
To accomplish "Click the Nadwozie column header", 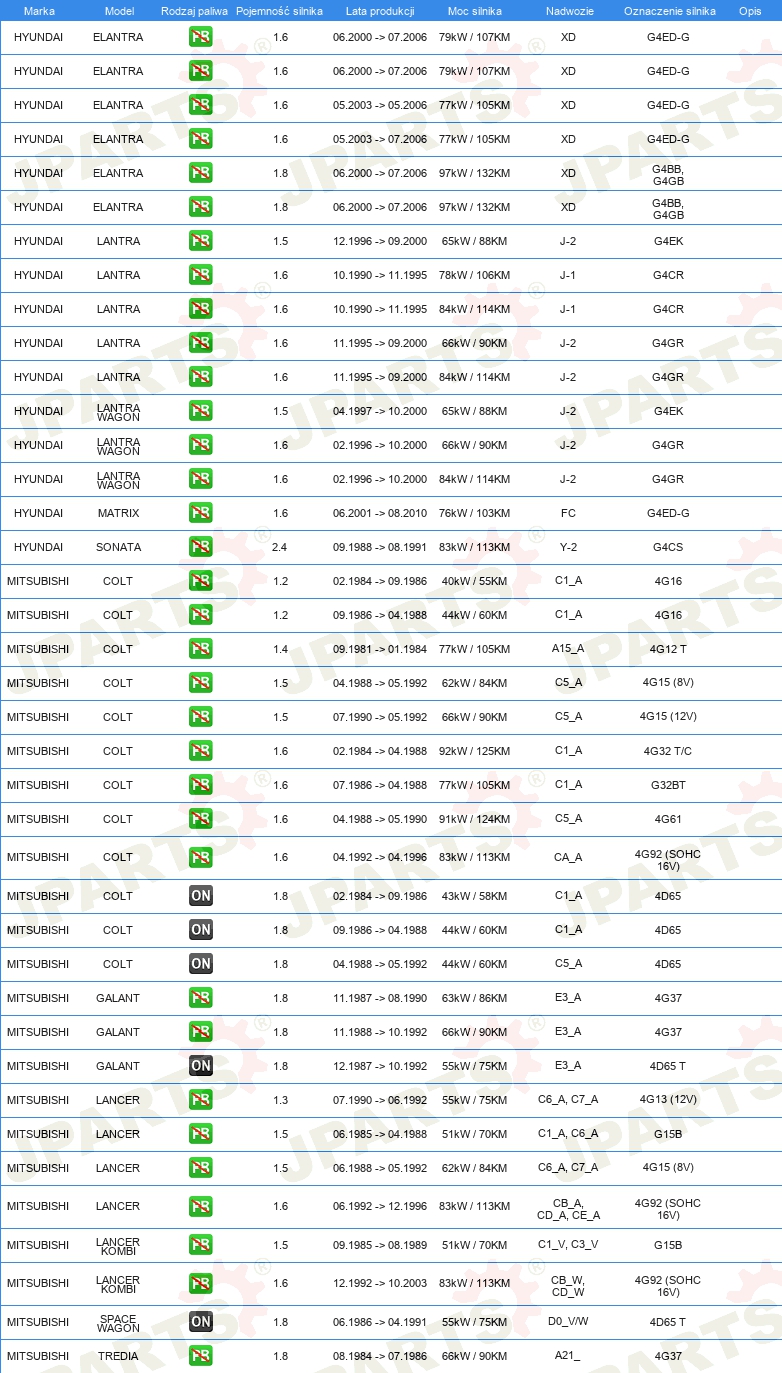I will (568, 11).
